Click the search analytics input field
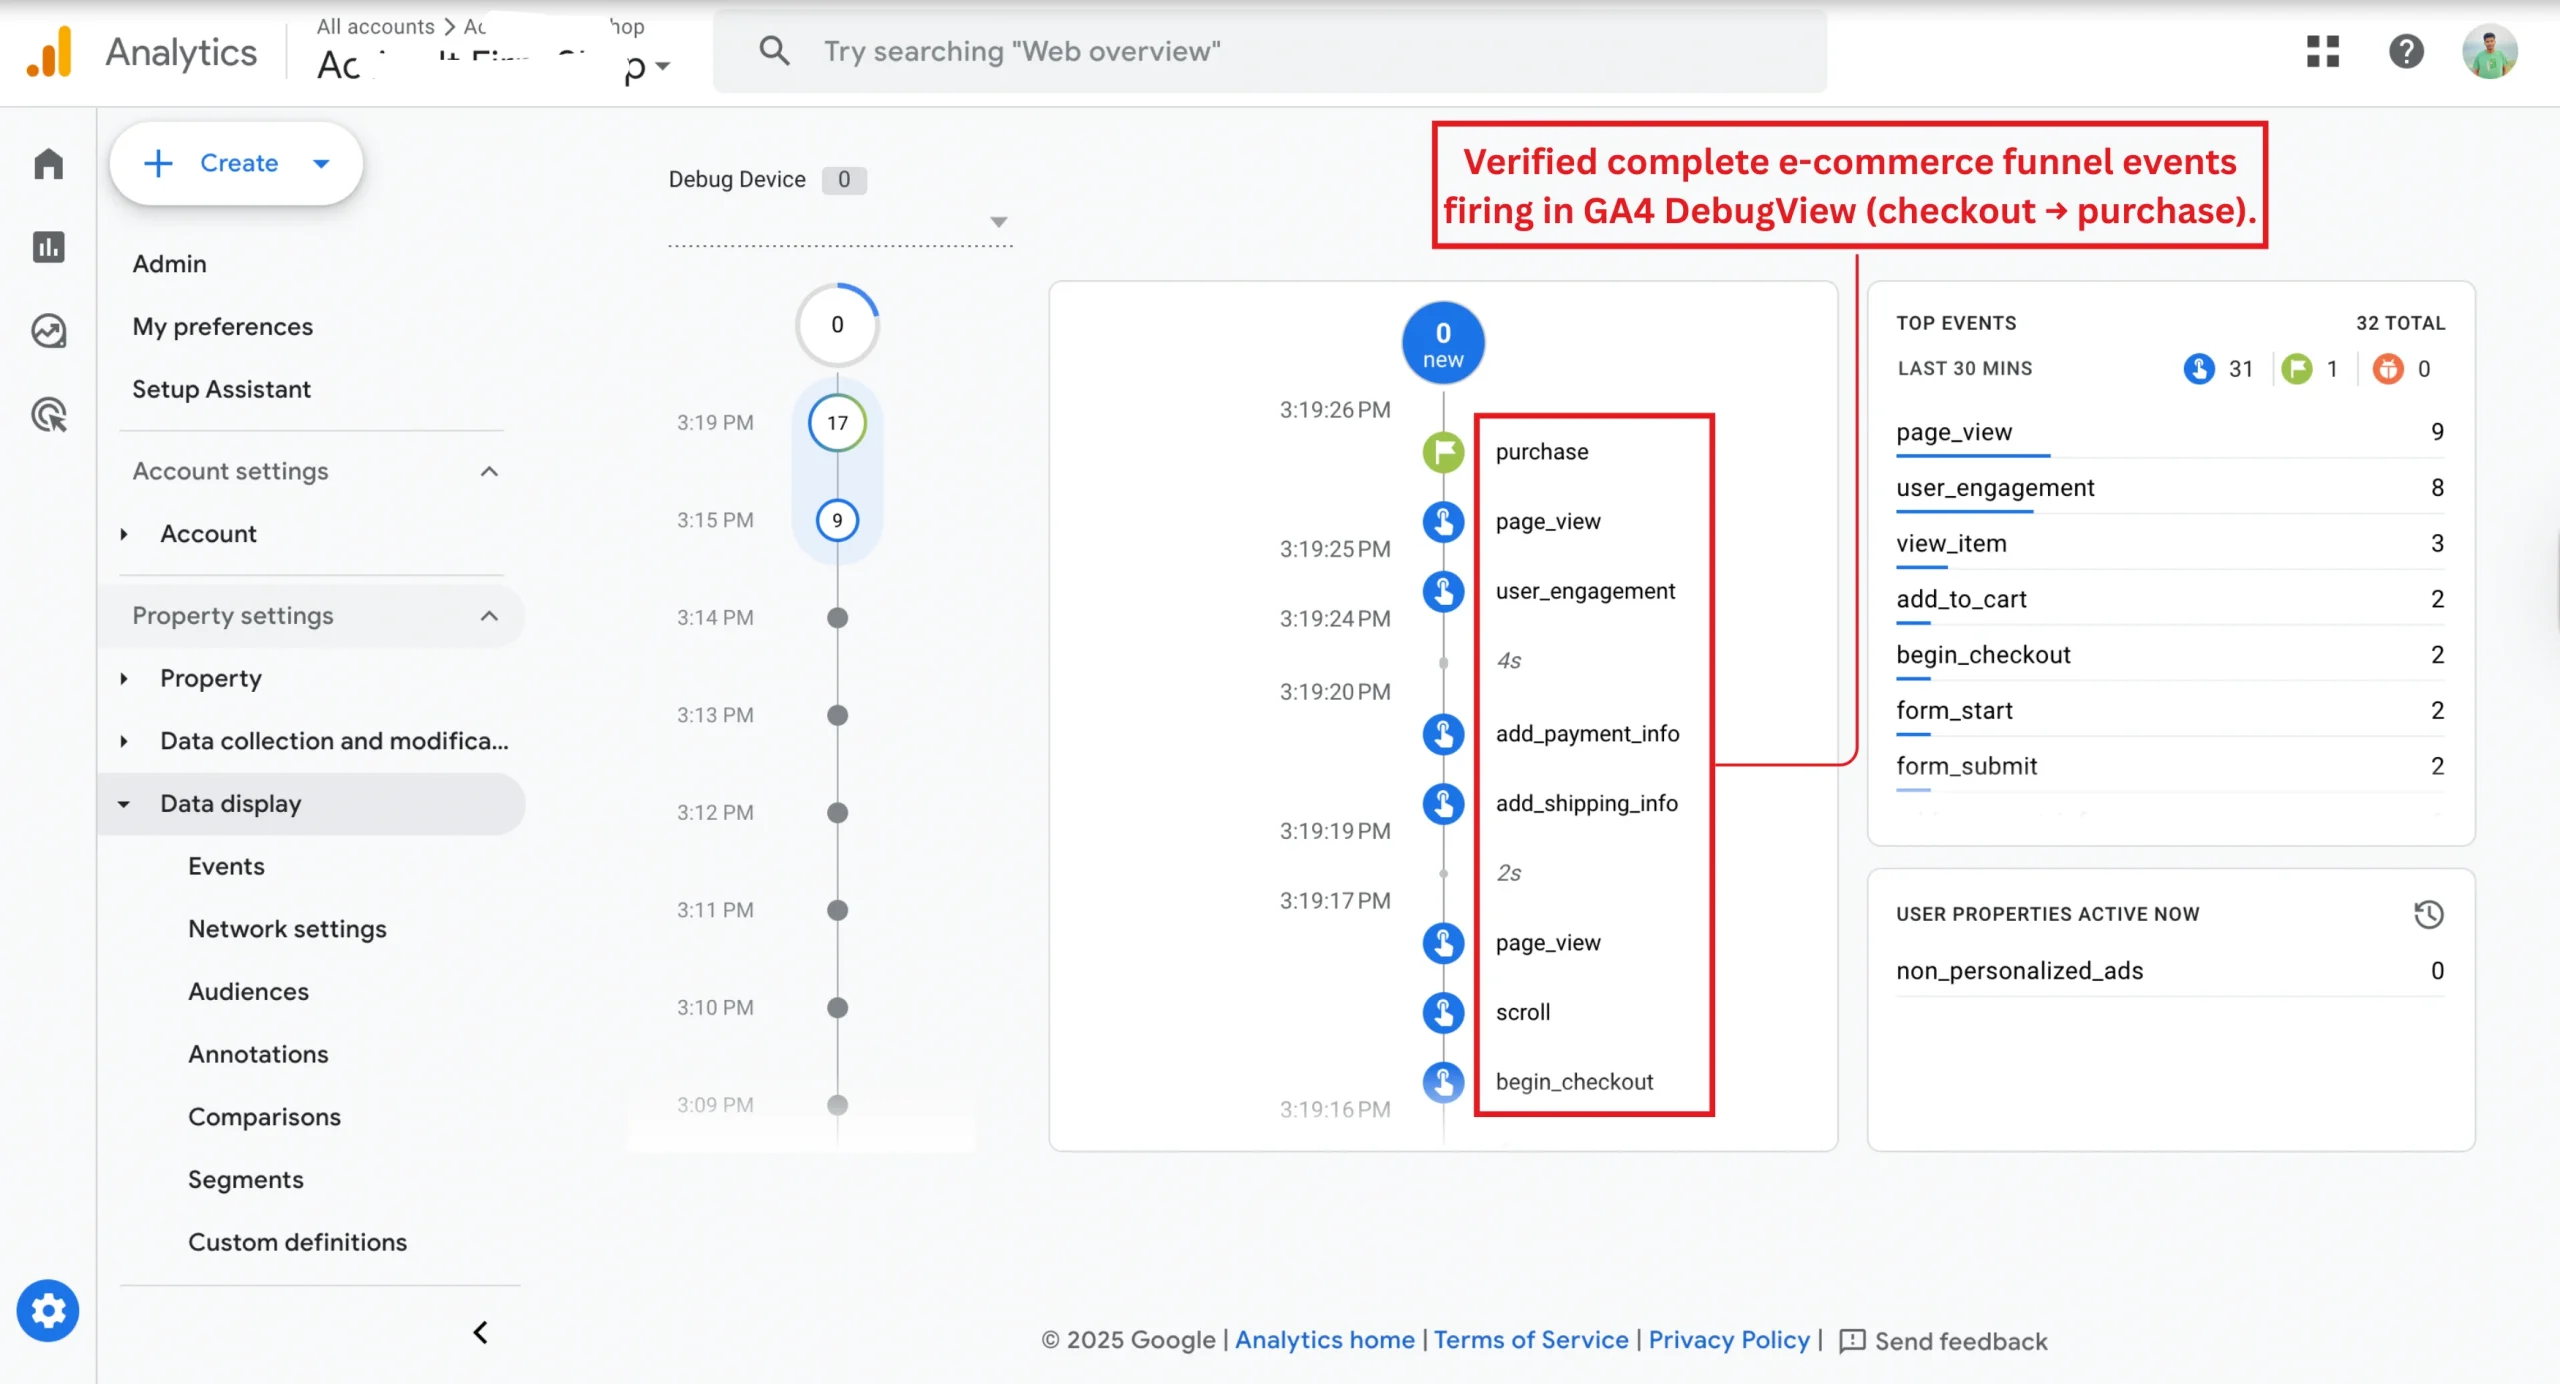The width and height of the screenshot is (2560, 1384). click(x=1270, y=51)
